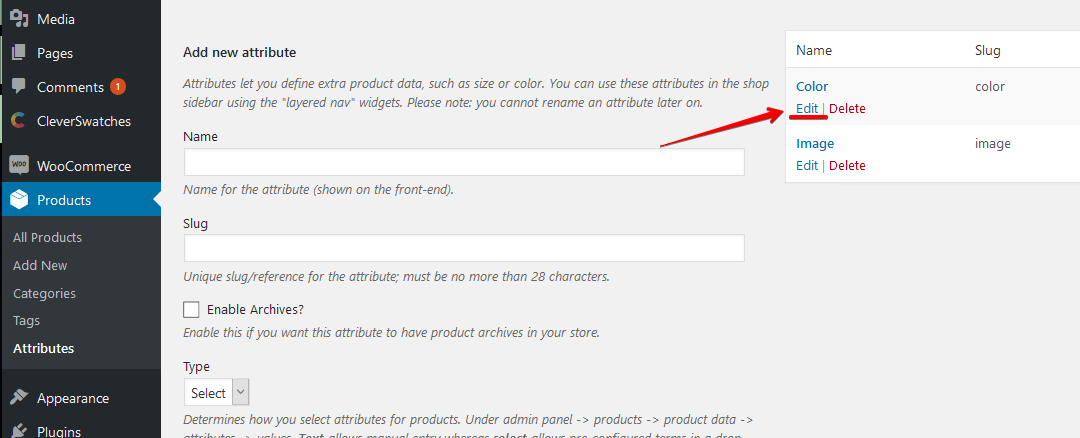
Task: Click the Pages icon in sidebar
Action: (19, 52)
